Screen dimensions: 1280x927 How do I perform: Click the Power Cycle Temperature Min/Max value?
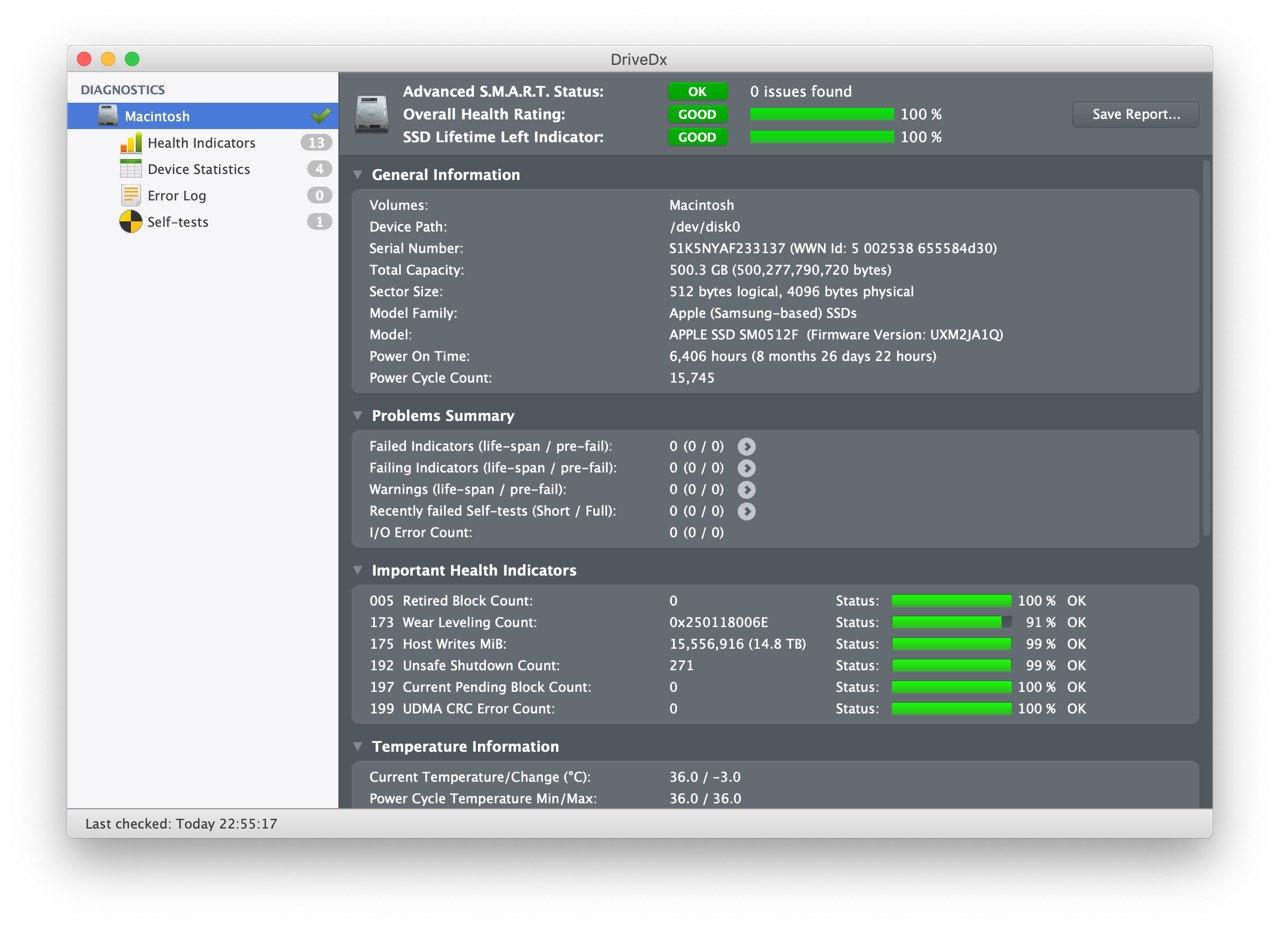click(705, 799)
